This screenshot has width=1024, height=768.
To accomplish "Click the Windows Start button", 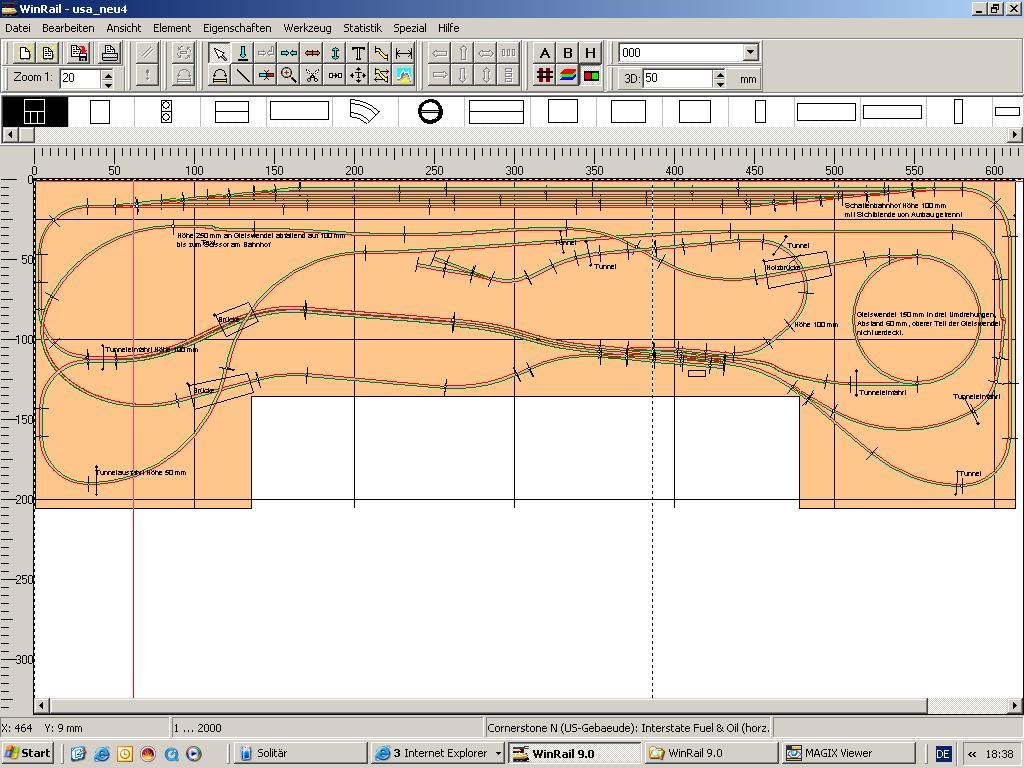I will (27, 753).
